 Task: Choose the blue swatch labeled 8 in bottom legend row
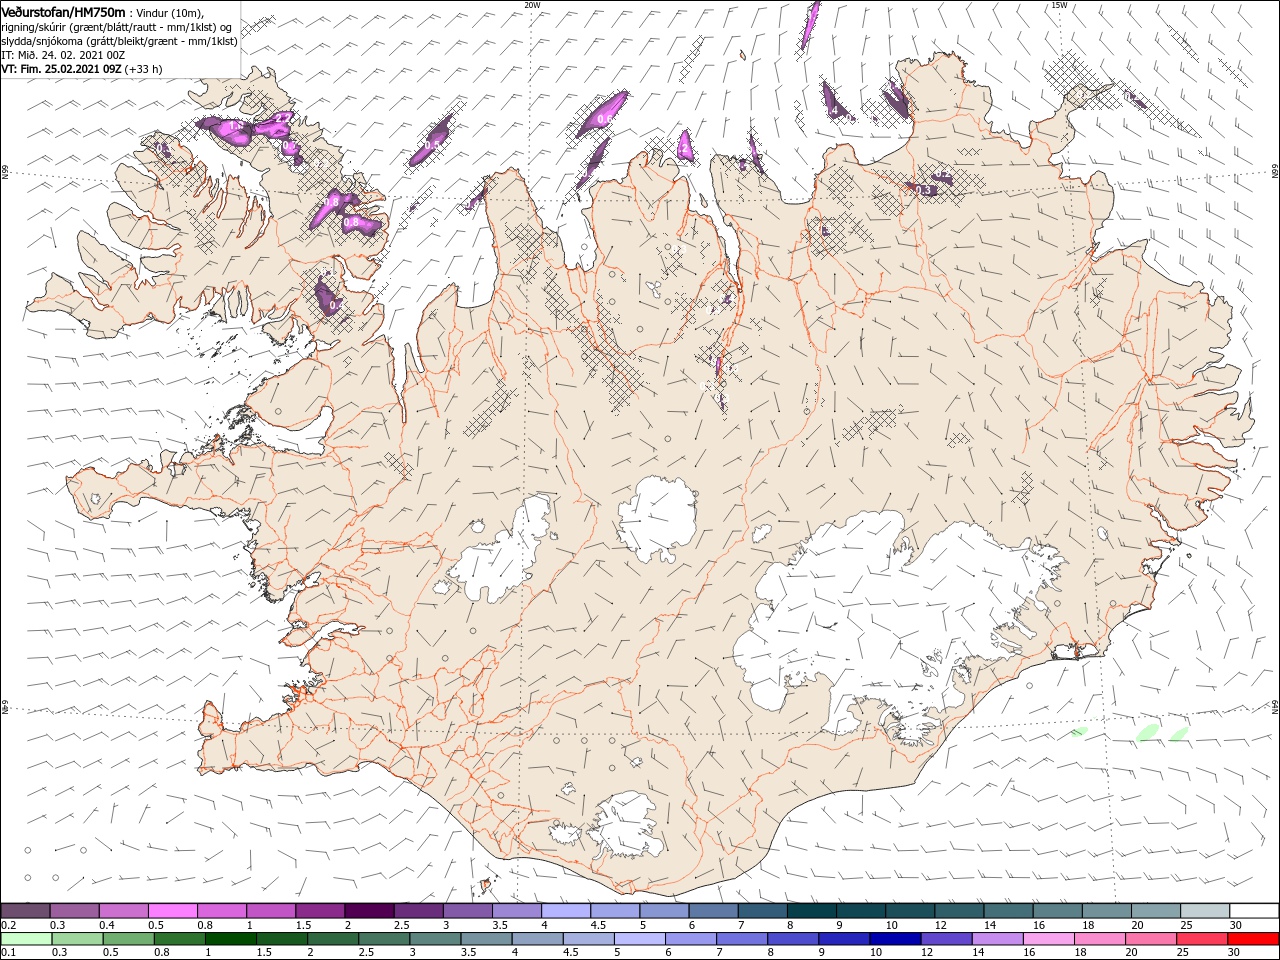(794, 939)
